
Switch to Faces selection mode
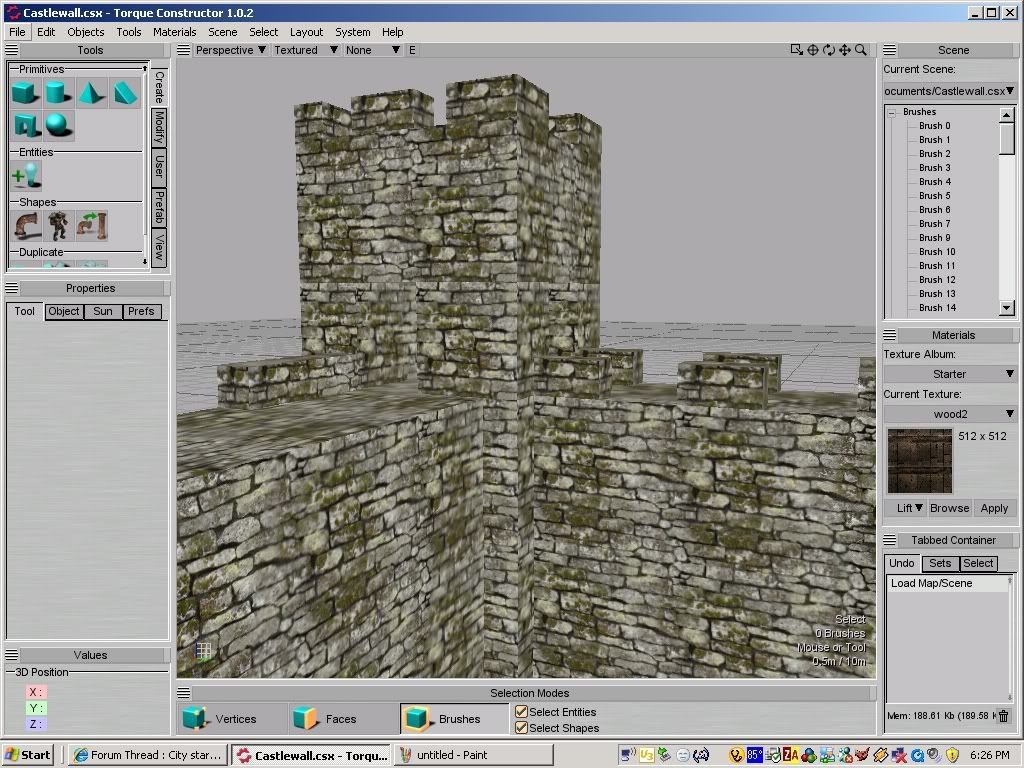pyautogui.click(x=341, y=718)
